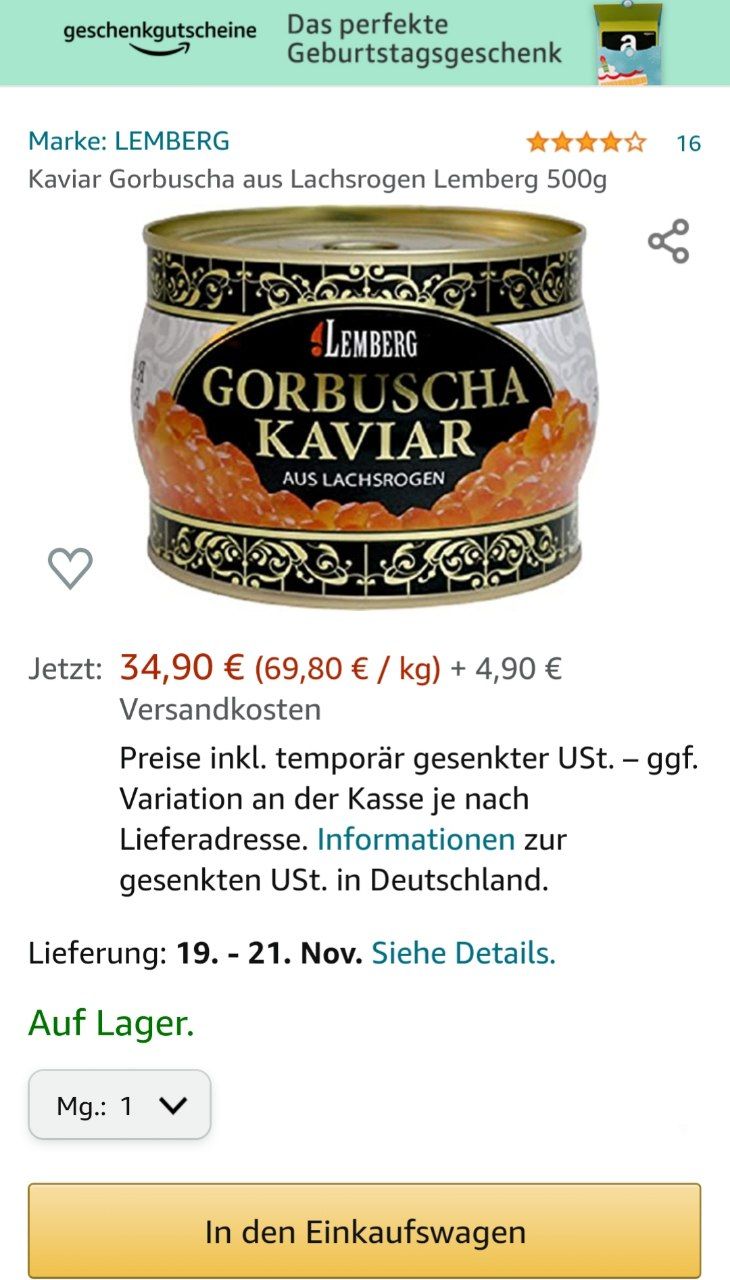Add item with In den Einkaufswagen
The width and height of the screenshot is (730, 1280).
(x=364, y=1231)
